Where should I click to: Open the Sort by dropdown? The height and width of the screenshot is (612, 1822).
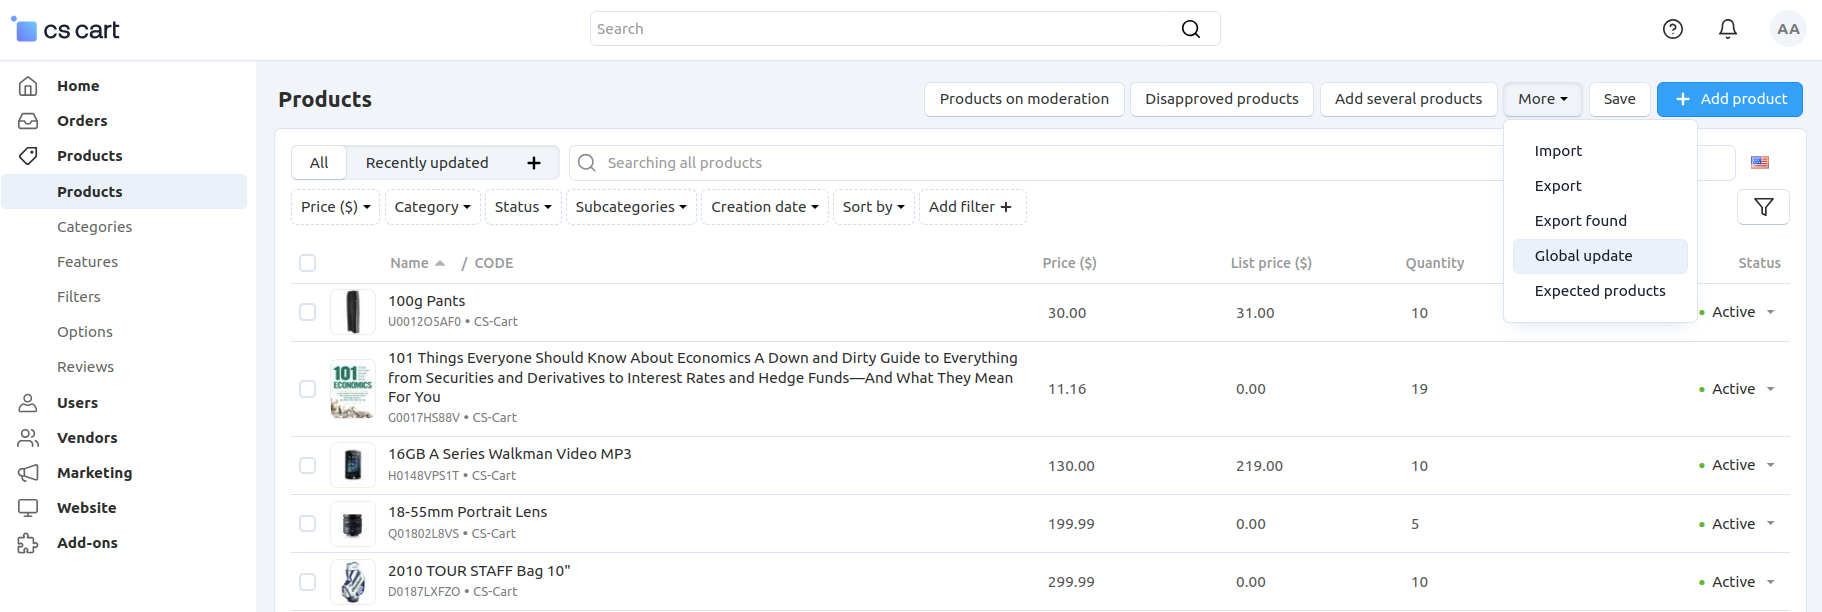tap(874, 207)
